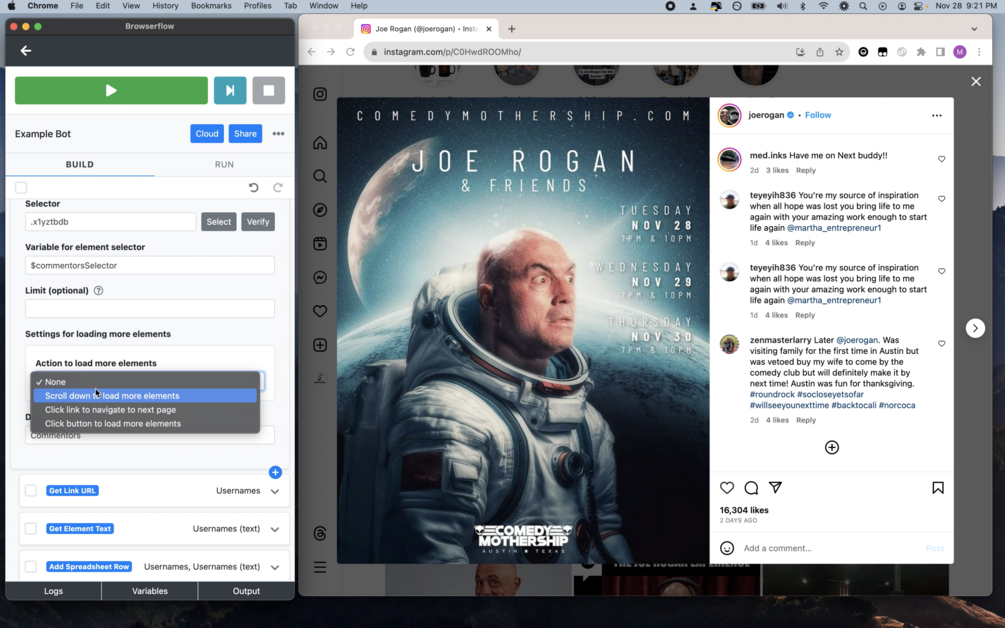Run the bot with the green play button
The height and width of the screenshot is (628, 1005).
111,90
